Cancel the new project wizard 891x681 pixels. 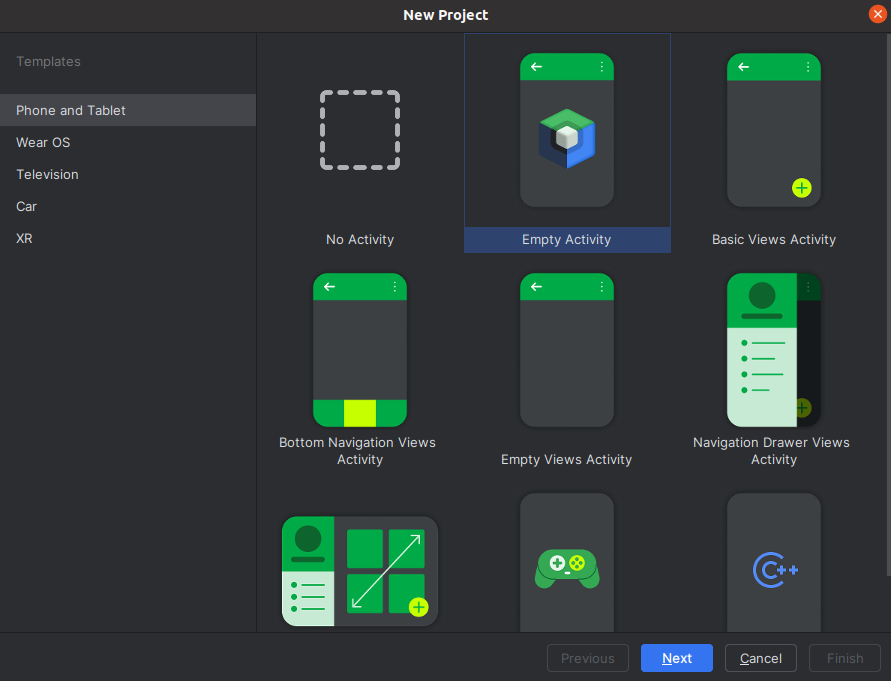point(760,658)
